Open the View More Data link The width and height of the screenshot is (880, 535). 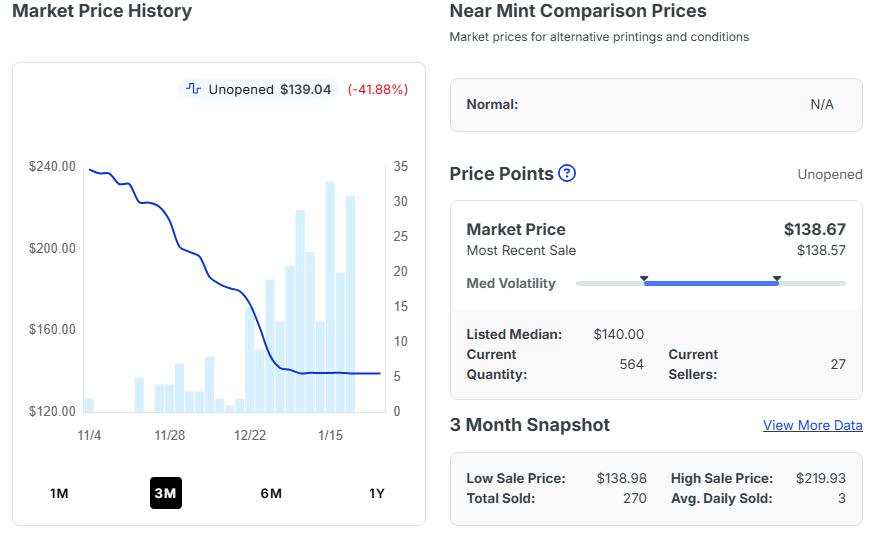[x=812, y=425]
